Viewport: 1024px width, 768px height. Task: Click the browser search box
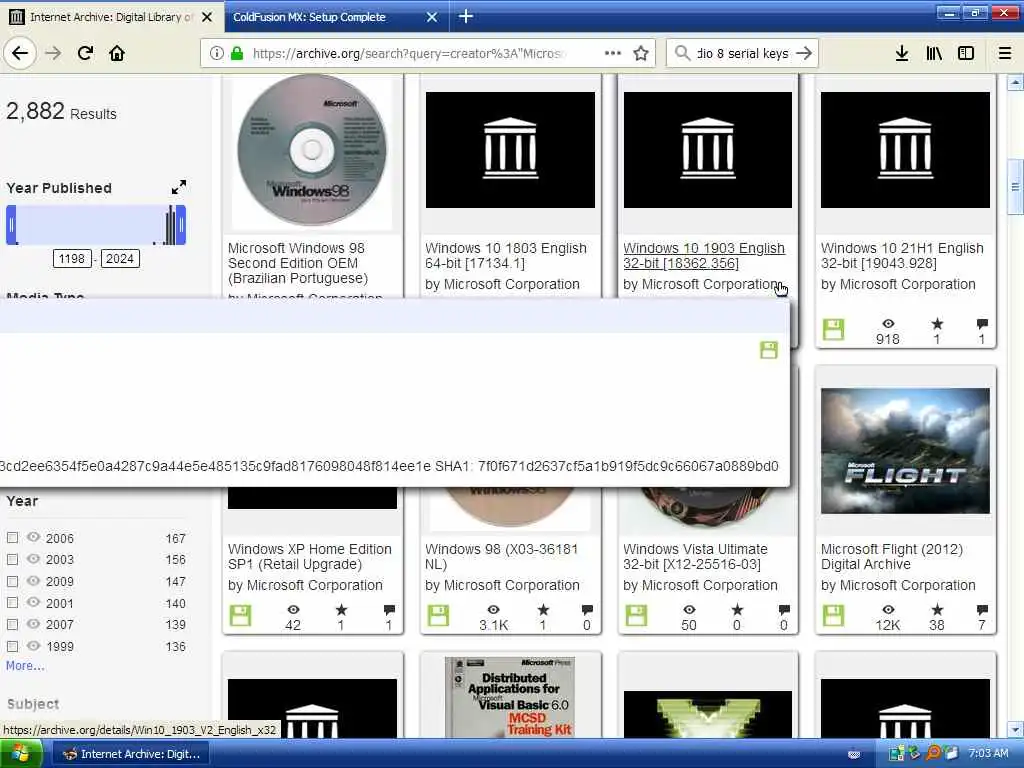click(x=743, y=53)
